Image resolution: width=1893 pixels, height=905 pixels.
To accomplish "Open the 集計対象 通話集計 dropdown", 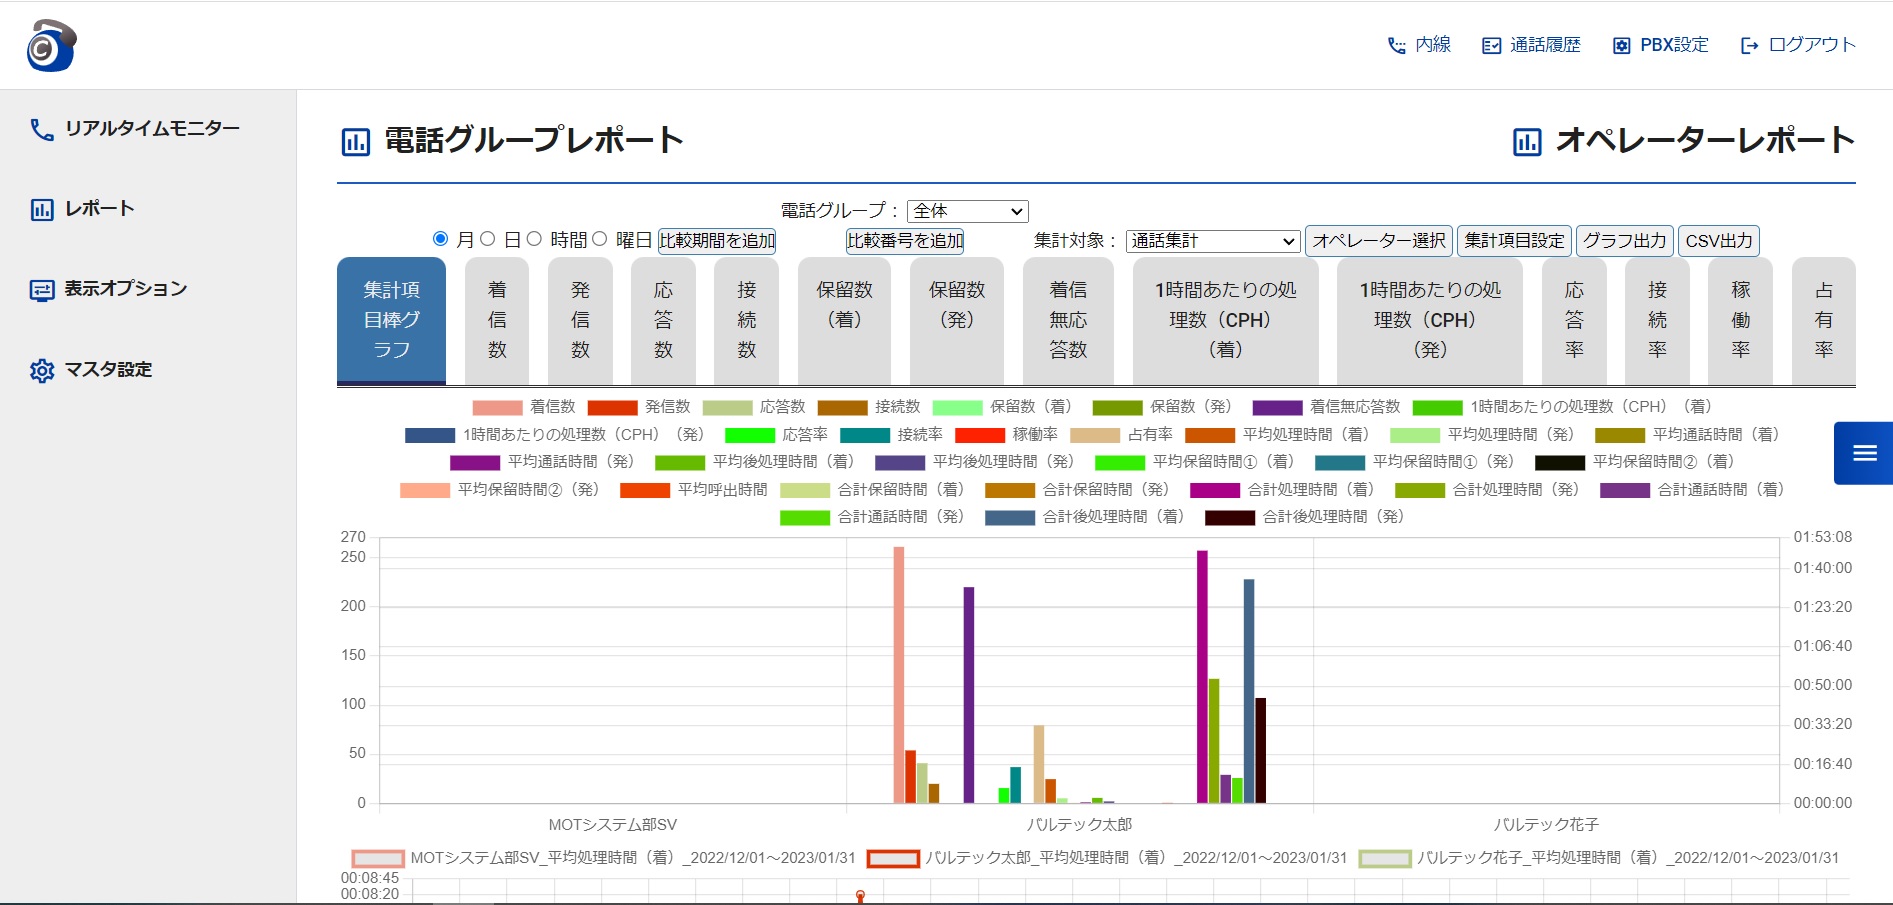I will tap(1213, 241).
